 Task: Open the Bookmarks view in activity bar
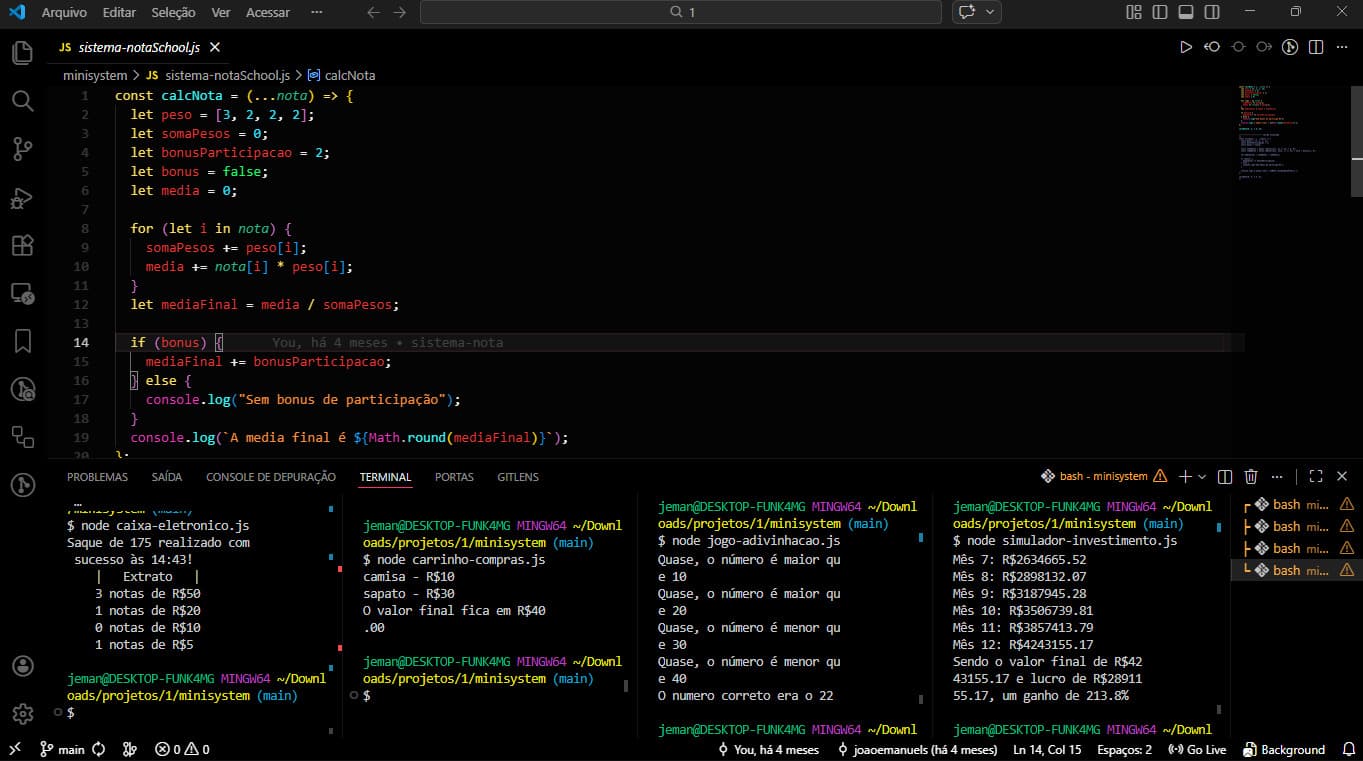22,341
